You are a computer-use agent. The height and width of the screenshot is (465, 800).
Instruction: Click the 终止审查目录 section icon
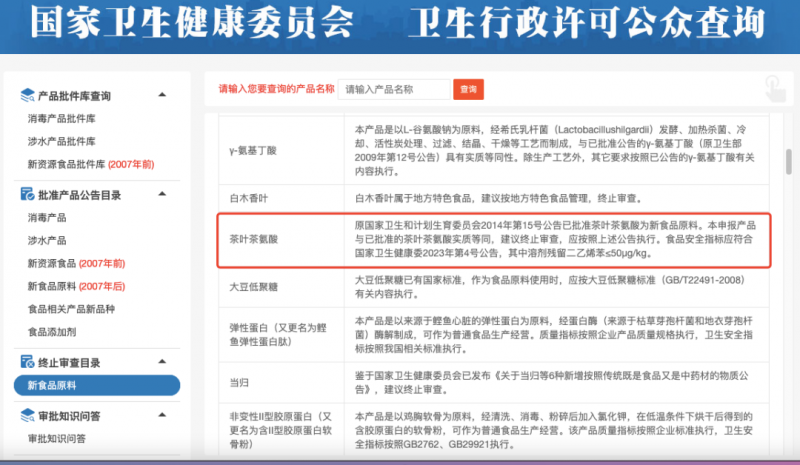coord(27,362)
